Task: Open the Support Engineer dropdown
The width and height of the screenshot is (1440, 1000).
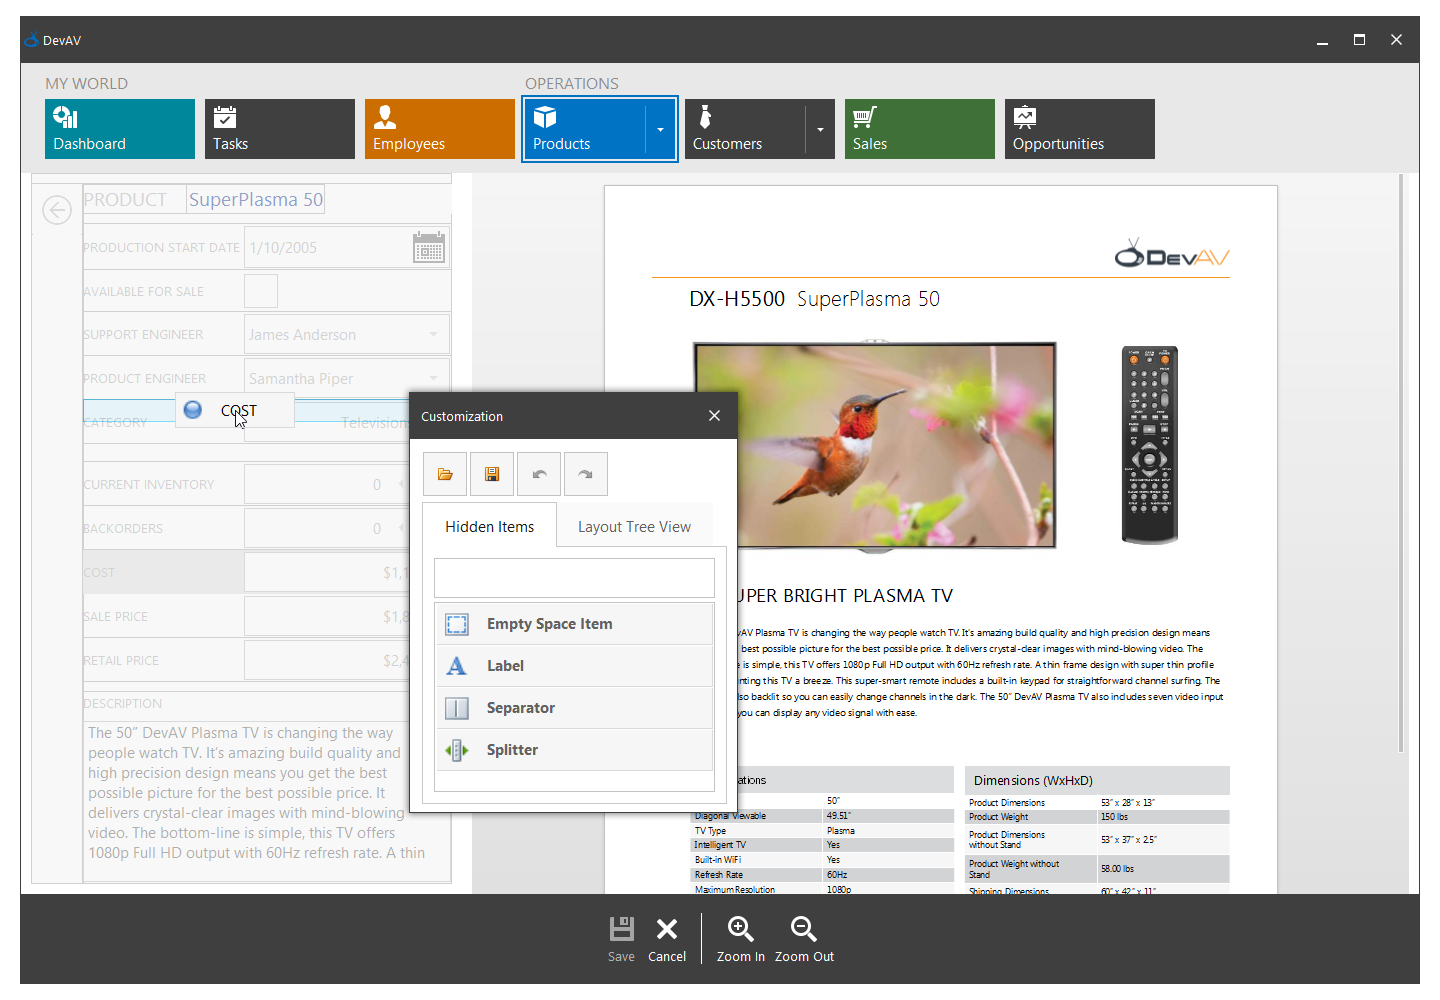Action: [x=434, y=335]
